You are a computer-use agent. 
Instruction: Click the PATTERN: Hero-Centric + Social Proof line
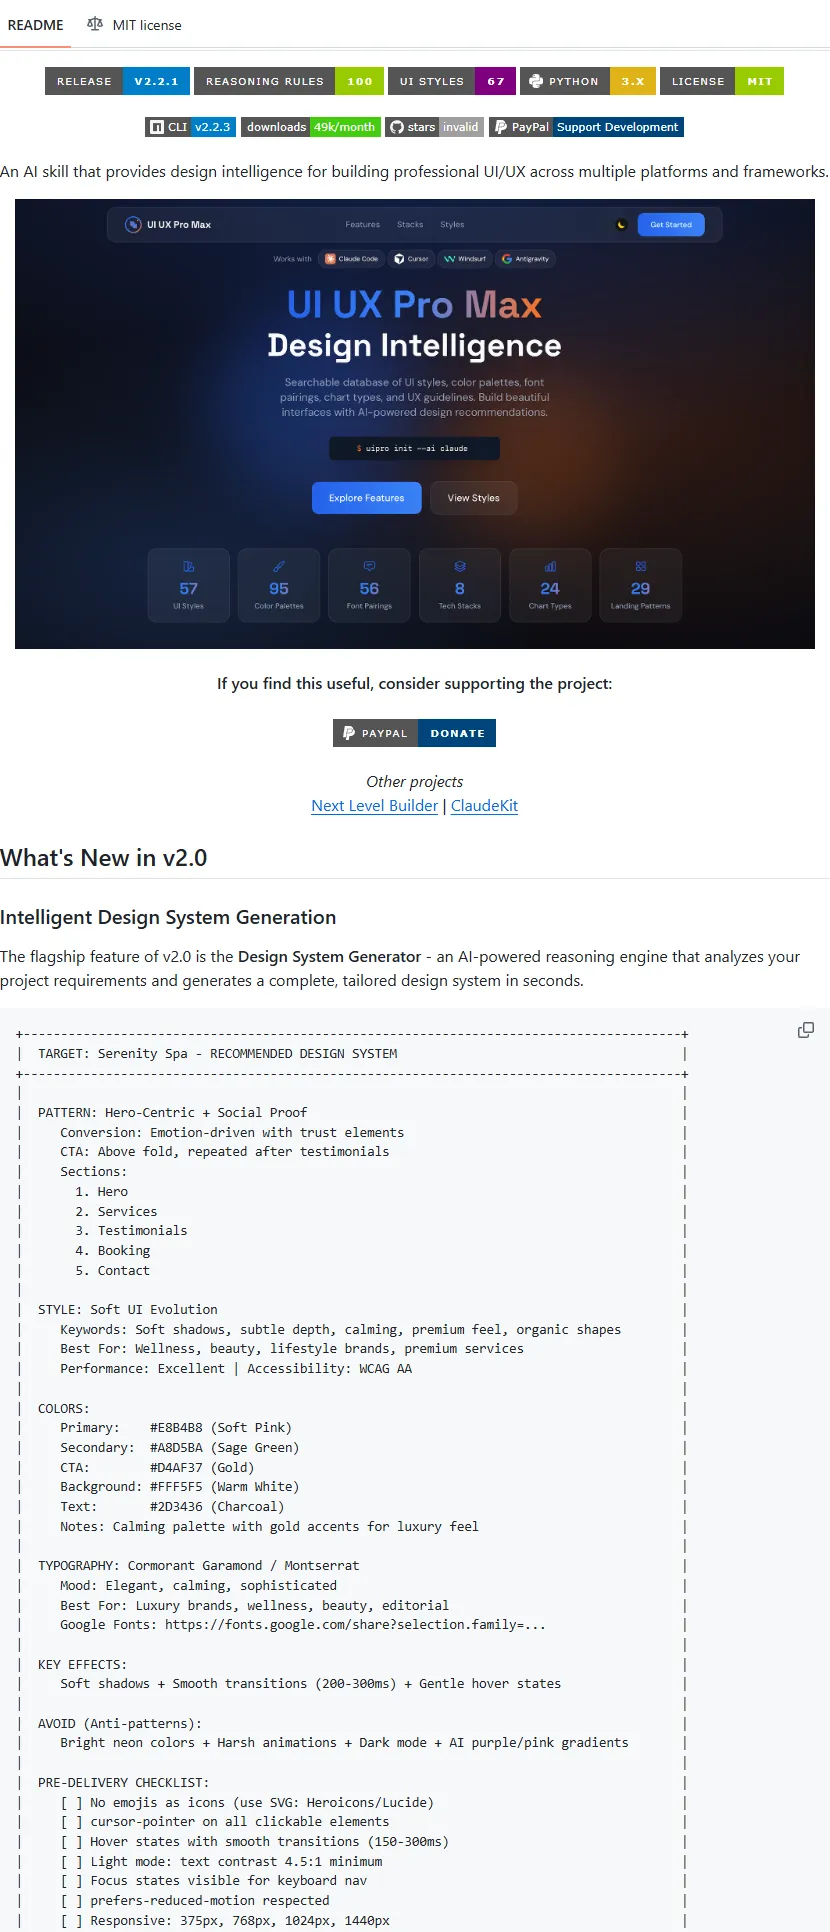pos(172,1113)
